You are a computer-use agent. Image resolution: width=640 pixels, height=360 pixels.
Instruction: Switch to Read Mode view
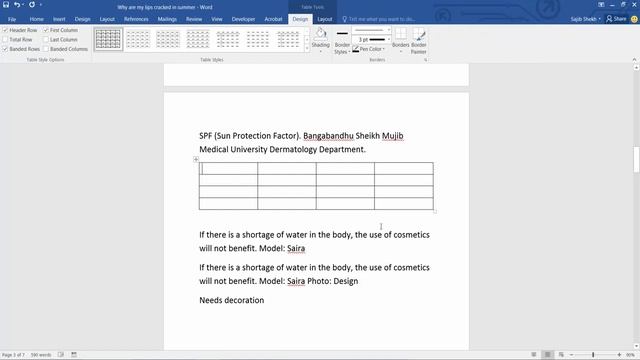(x=533, y=355)
